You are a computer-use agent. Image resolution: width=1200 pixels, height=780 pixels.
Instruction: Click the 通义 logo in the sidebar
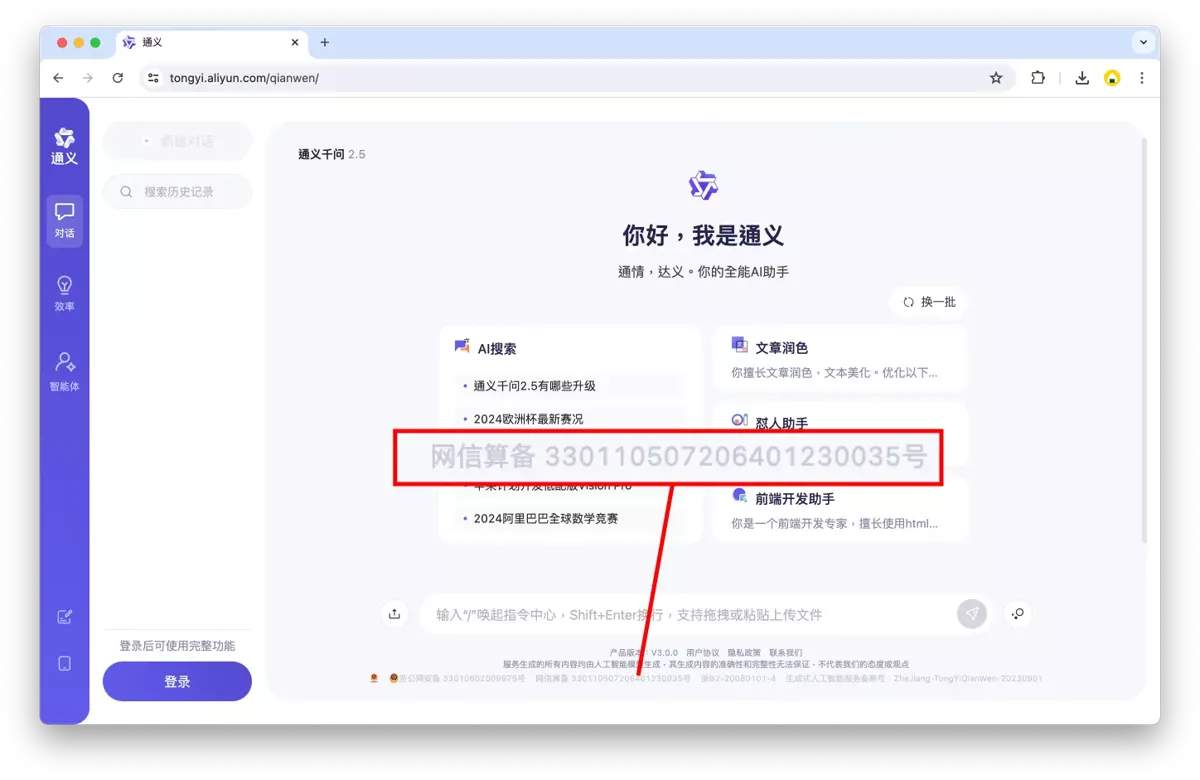[x=64, y=146]
